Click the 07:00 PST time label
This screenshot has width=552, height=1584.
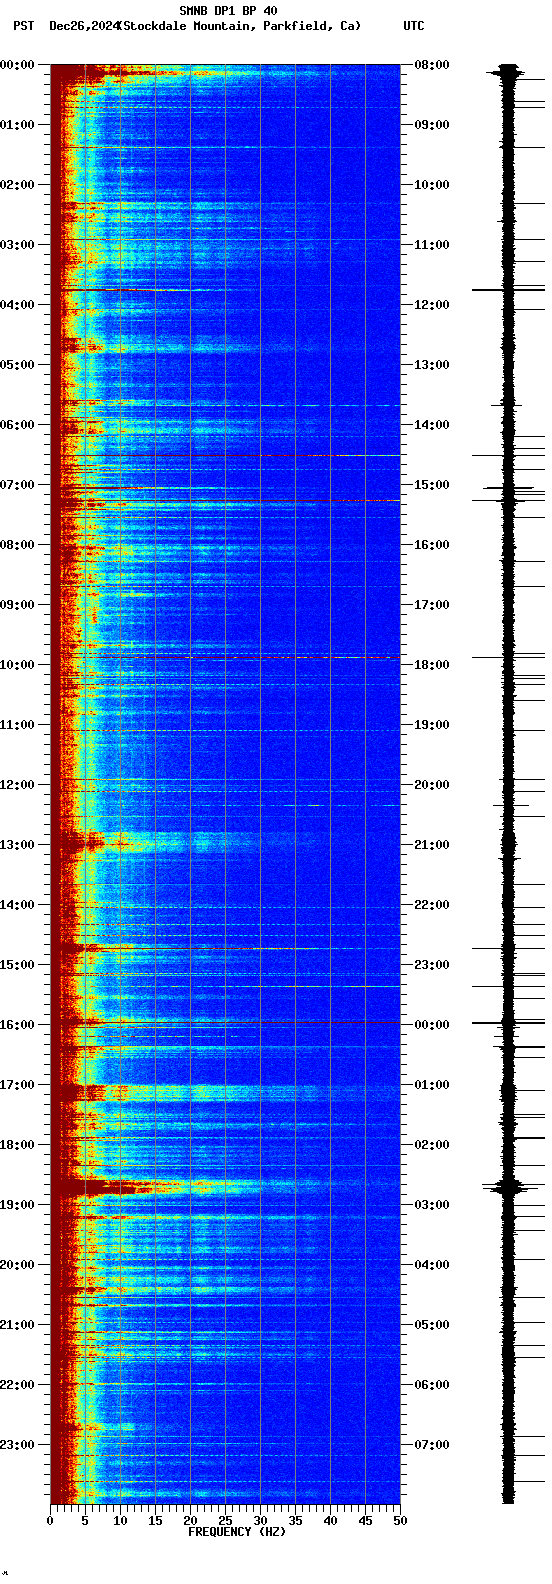(x=17, y=485)
